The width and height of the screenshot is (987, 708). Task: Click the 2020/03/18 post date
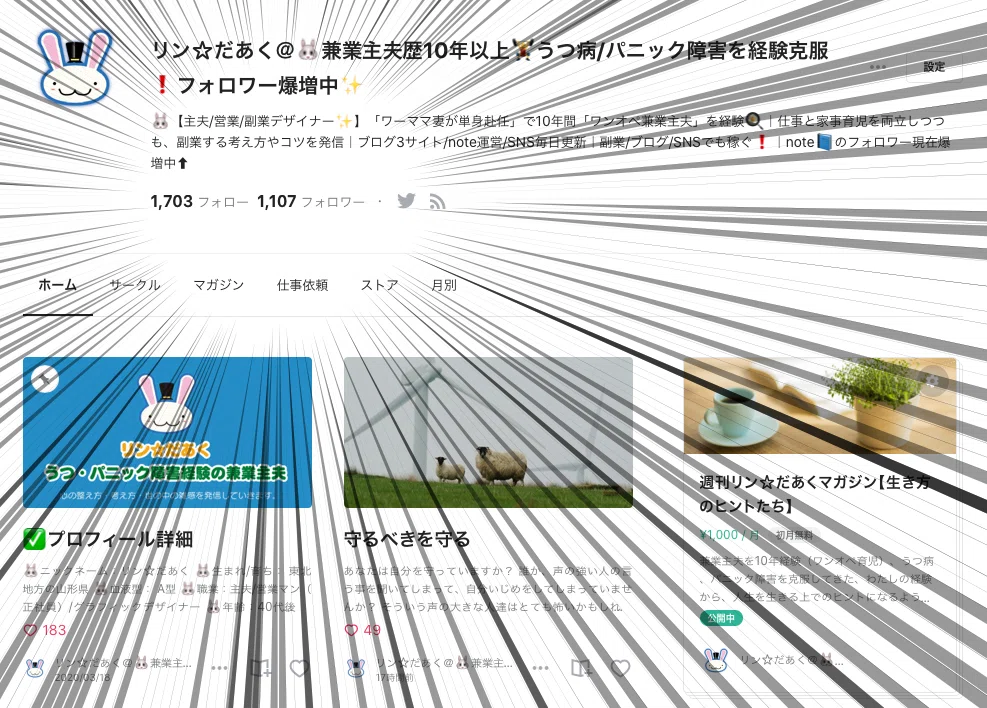coord(82,678)
